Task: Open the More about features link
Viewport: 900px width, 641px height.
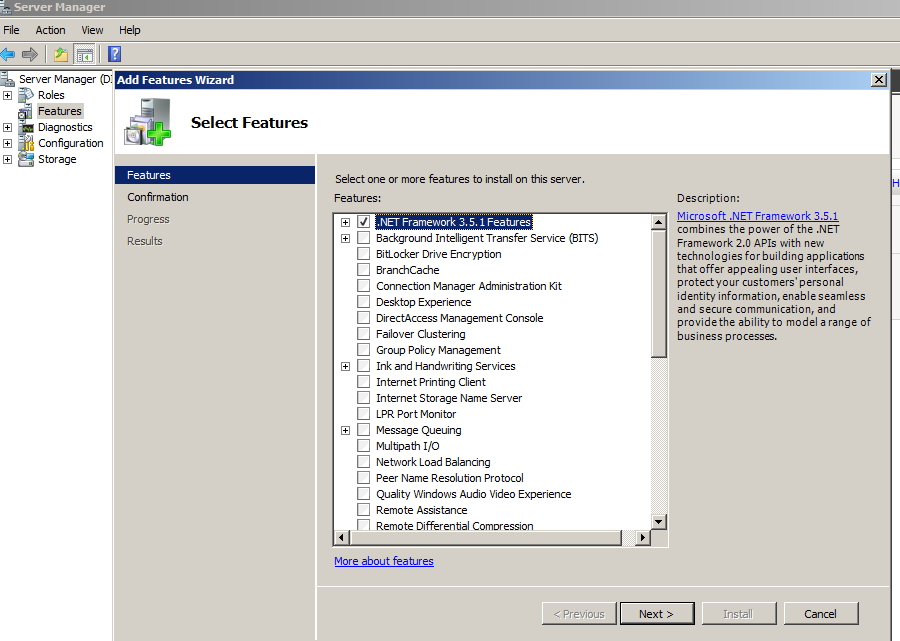Action: point(384,561)
